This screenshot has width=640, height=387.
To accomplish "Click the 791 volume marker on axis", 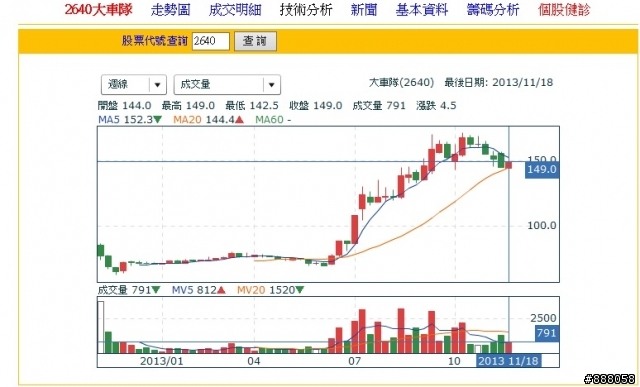I will tap(547, 333).
